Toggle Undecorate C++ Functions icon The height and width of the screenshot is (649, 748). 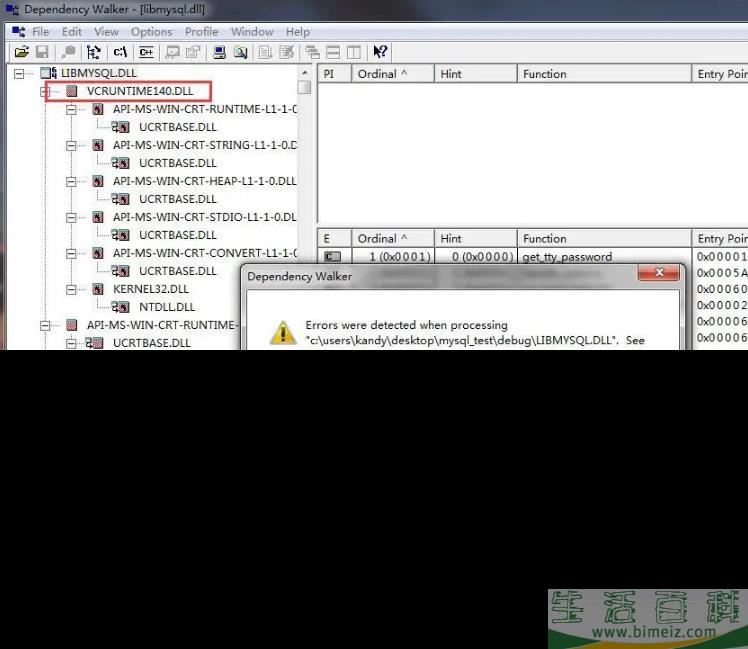click(146, 52)
